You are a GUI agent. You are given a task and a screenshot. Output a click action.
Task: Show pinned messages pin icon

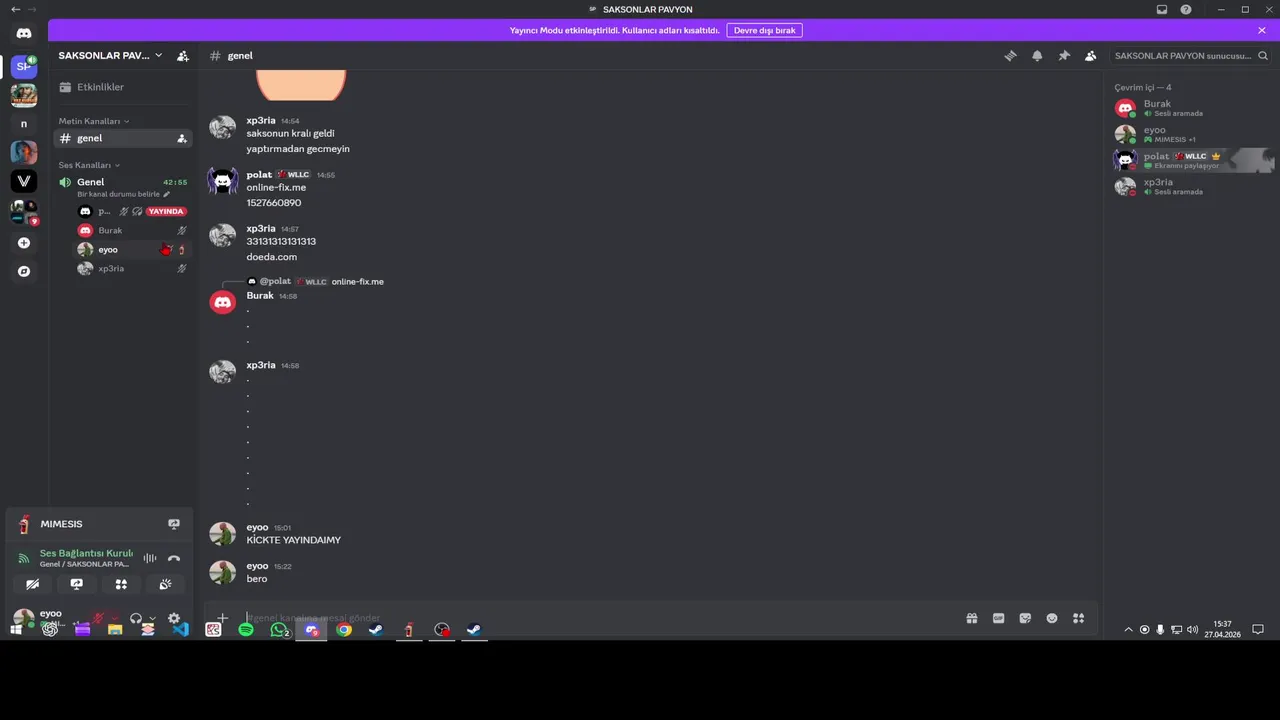coord(1064,56)
